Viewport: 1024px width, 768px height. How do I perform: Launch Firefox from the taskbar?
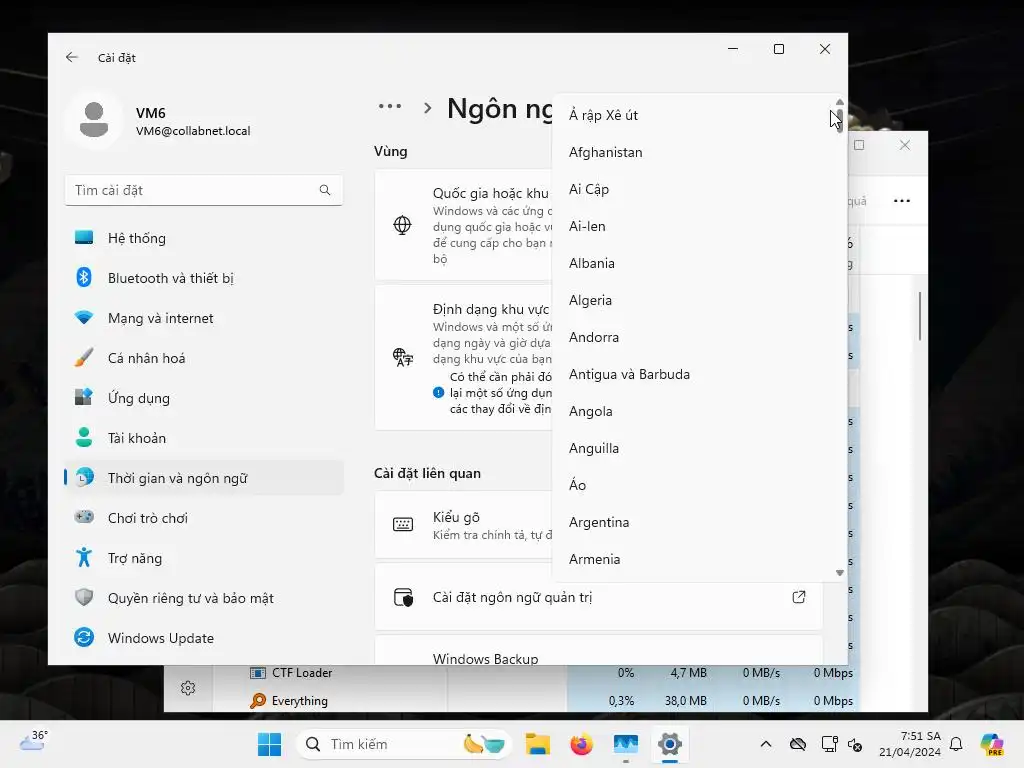(581, 744)
